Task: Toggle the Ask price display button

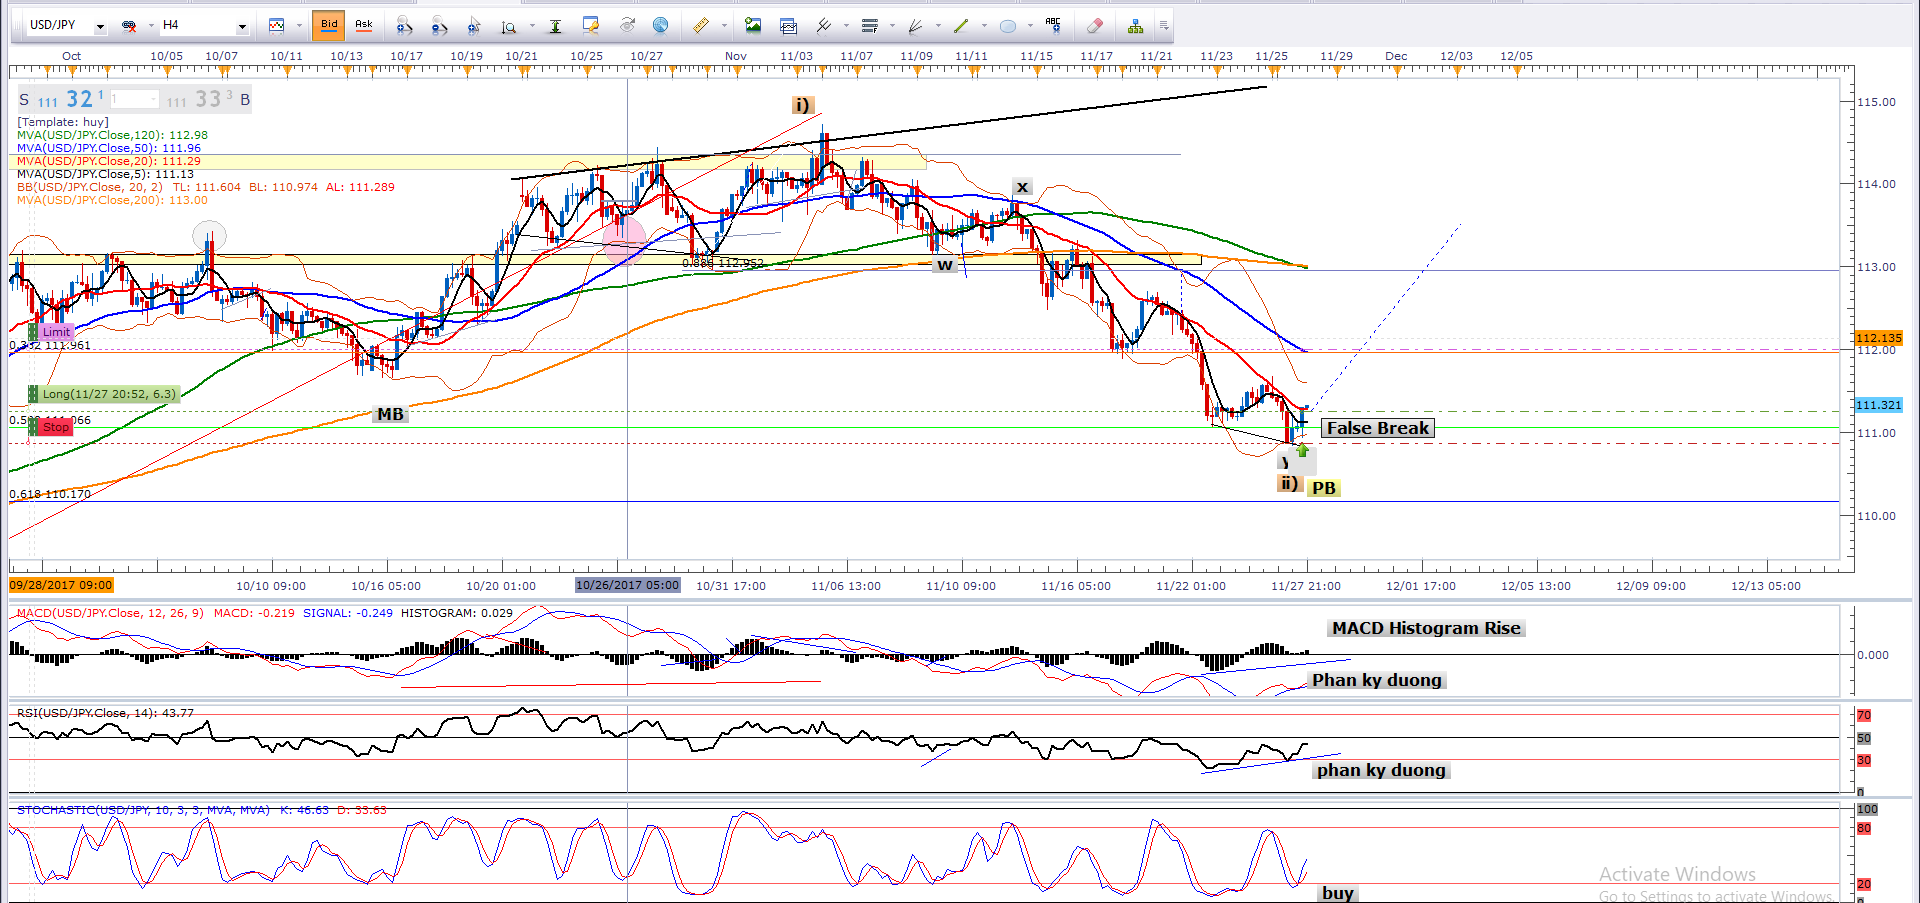Action: click(x=364, y=25)
